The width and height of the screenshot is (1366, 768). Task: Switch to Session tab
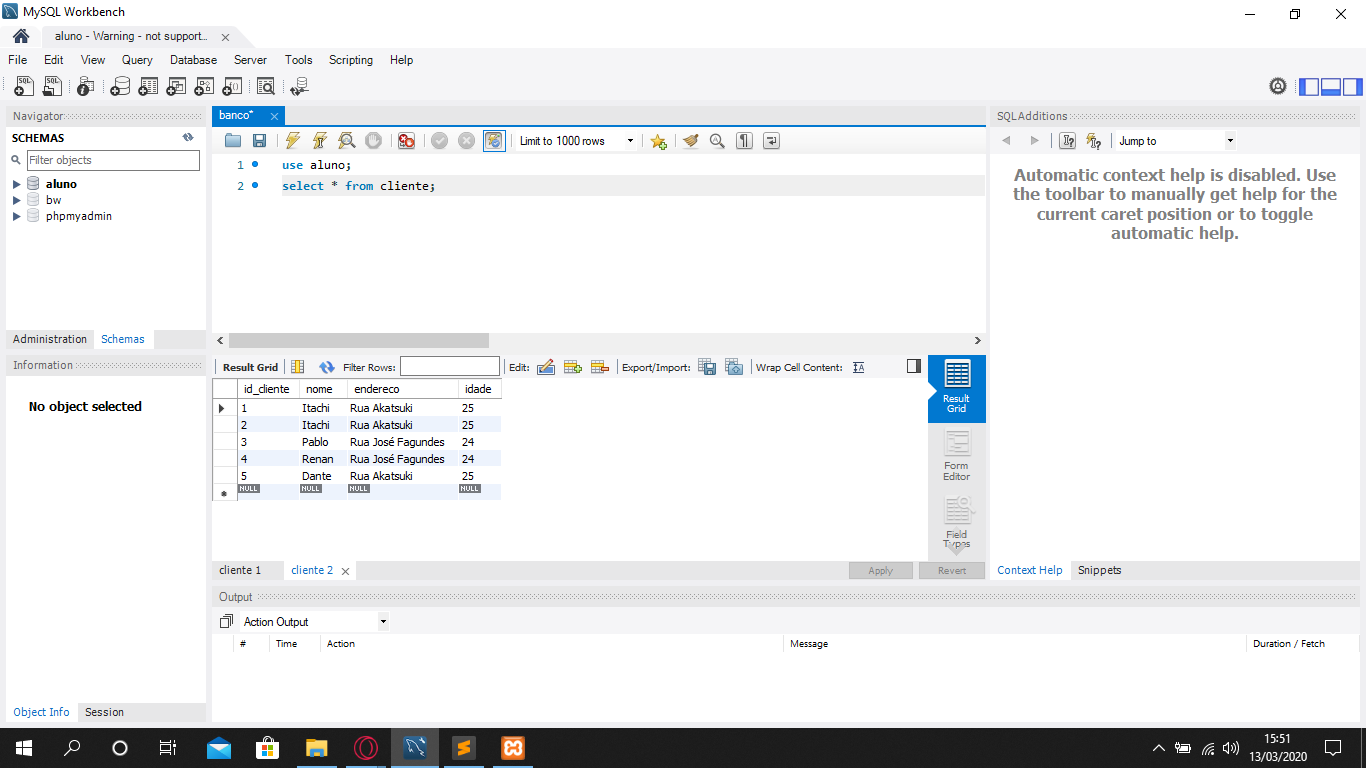104,712
